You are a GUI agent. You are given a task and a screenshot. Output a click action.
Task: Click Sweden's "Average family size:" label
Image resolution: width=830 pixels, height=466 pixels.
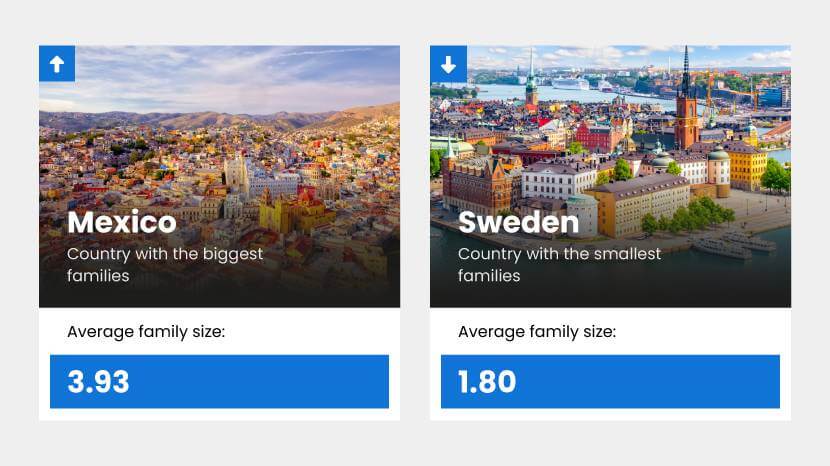537,331
